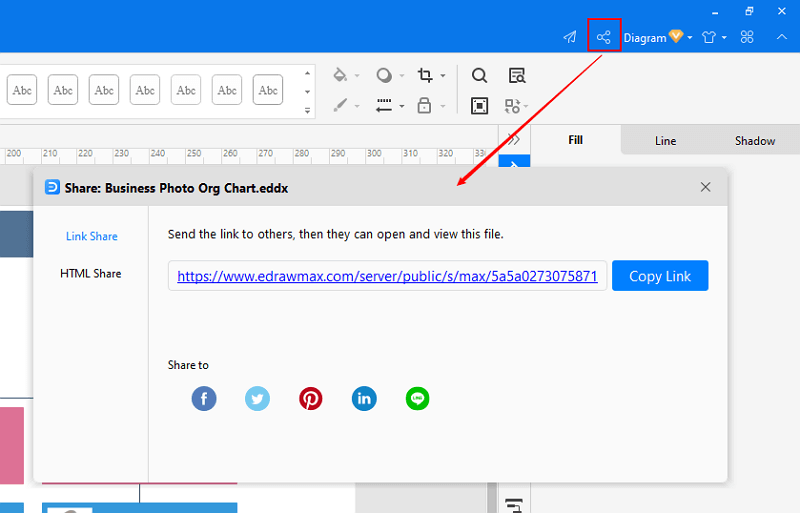Click the Diagram menu label
This screenshot has height=513, width=800.
645,38
